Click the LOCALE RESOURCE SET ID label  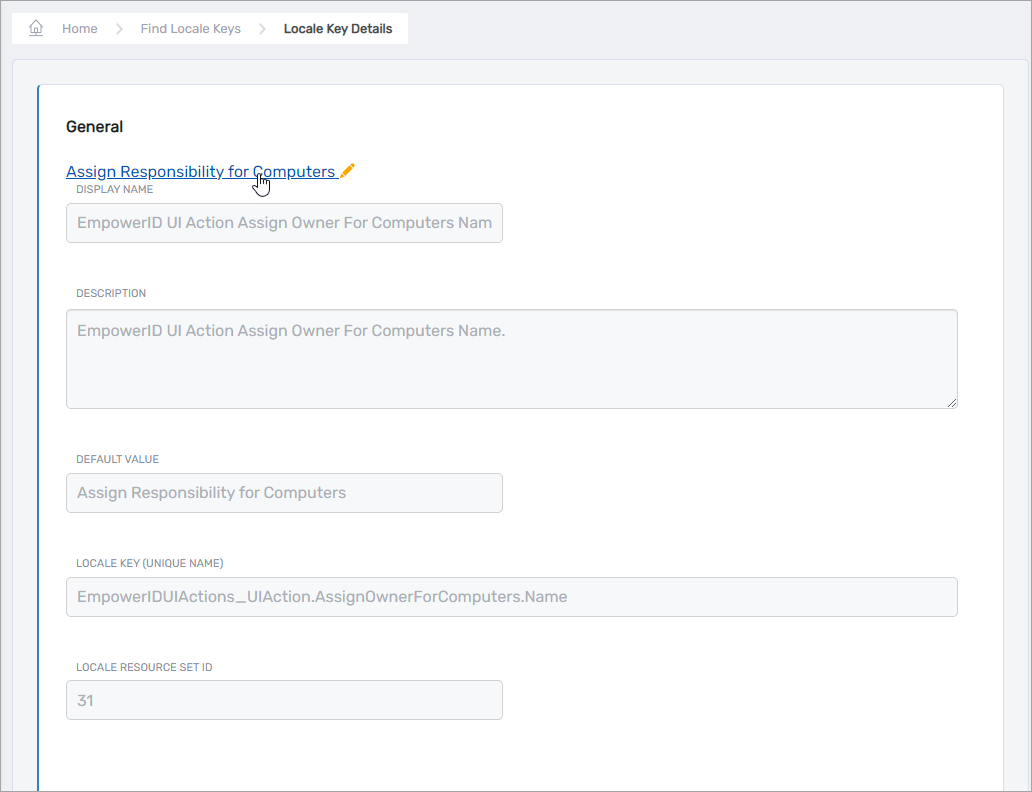pyautogui.click(x=143, y=667)
